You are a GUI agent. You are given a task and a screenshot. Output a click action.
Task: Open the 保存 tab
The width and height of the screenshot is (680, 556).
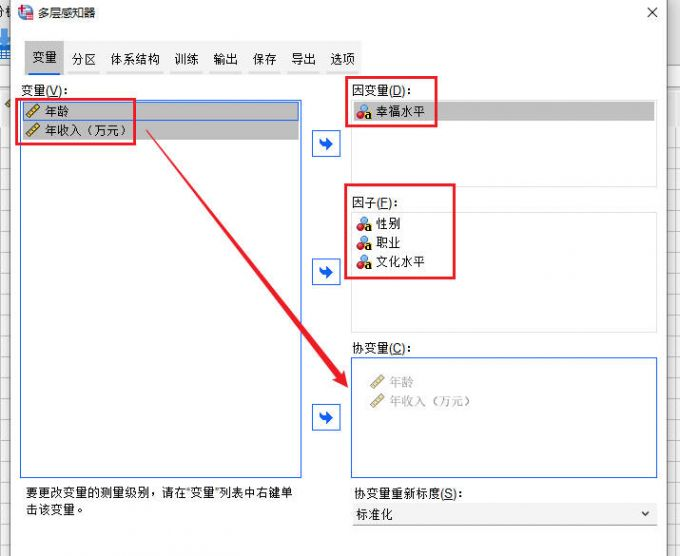coord(264,59)
